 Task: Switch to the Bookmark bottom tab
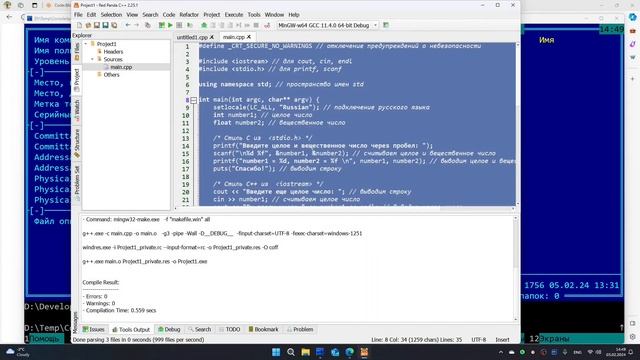point(263,329)
